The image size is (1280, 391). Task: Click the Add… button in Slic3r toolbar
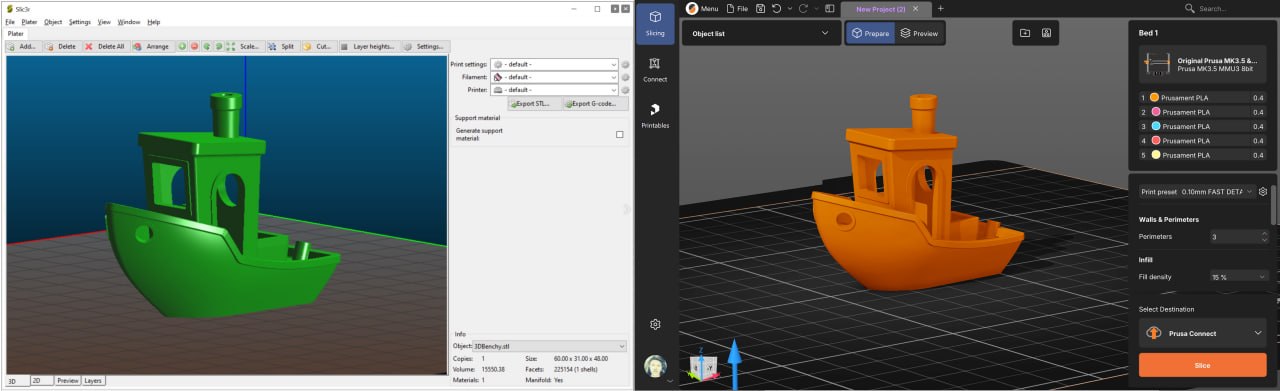coord(22,46)
